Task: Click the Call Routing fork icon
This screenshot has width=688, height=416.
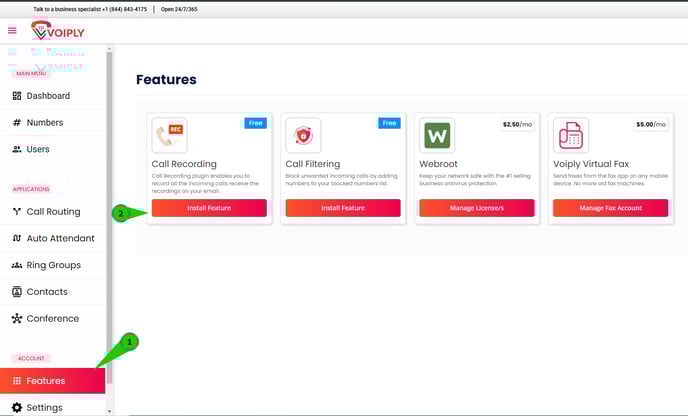Action: coord(17,212)
